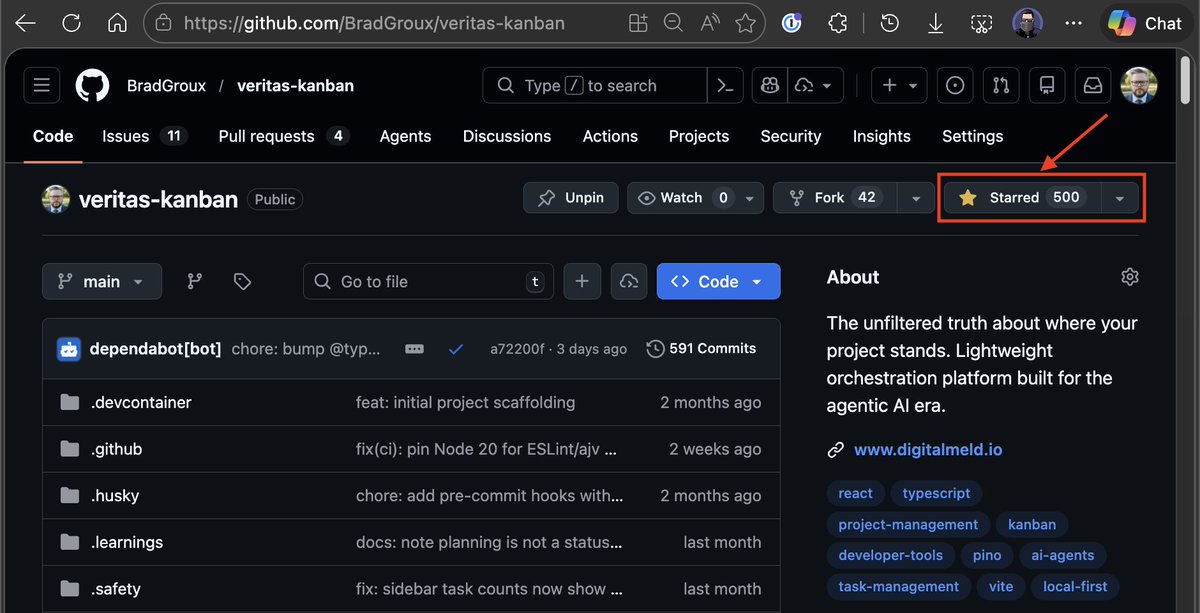Expand the Copilot agents dropdown in the header

click(x=816, y=86)
